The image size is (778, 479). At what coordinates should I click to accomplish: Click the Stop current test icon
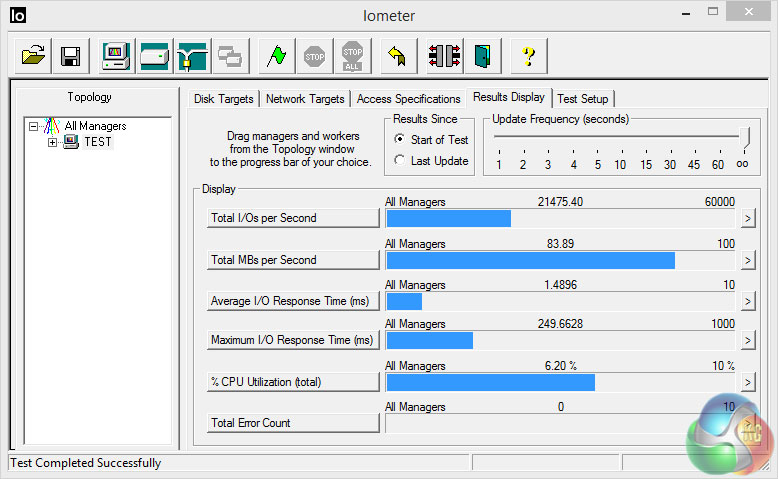click(x=315, y=56)
